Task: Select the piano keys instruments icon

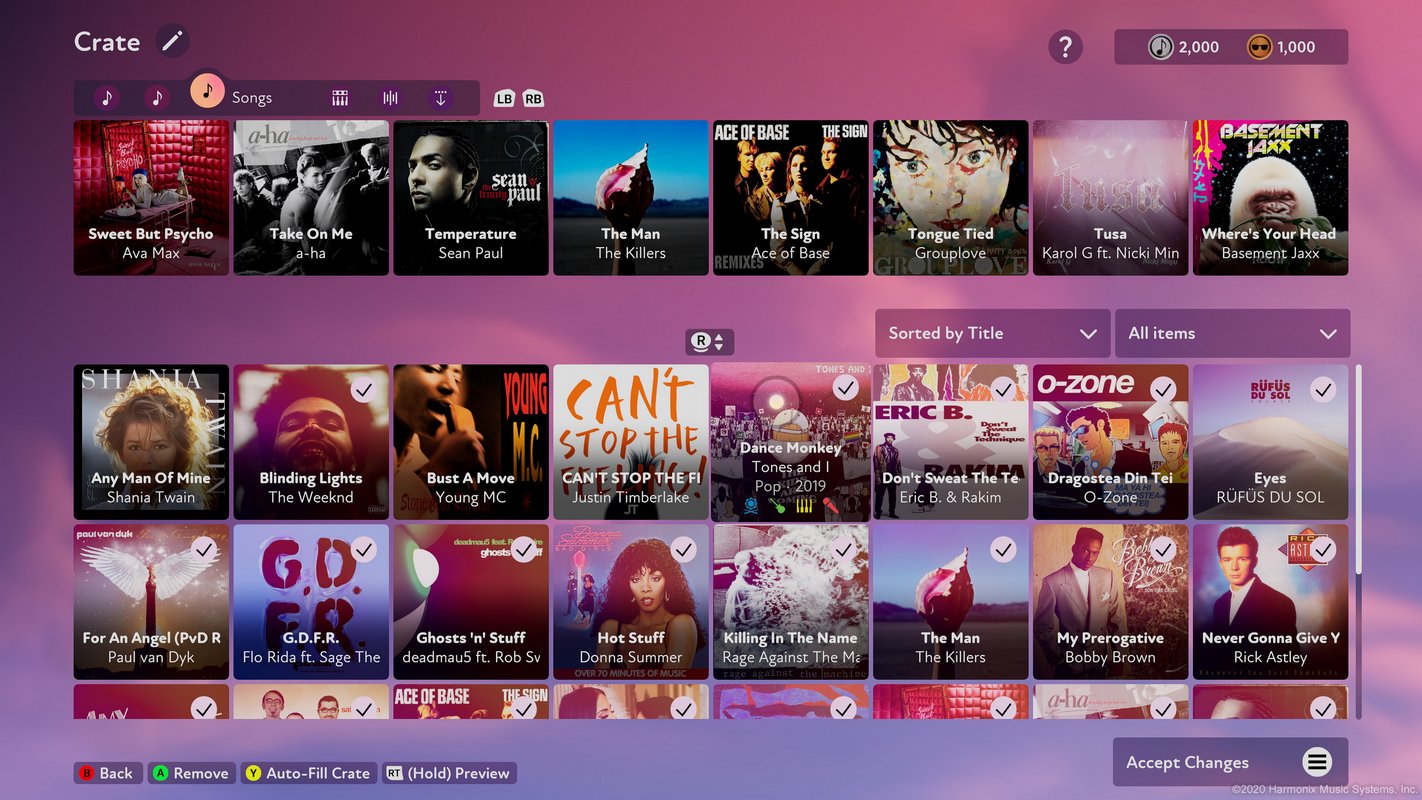Action: [340, 98]
